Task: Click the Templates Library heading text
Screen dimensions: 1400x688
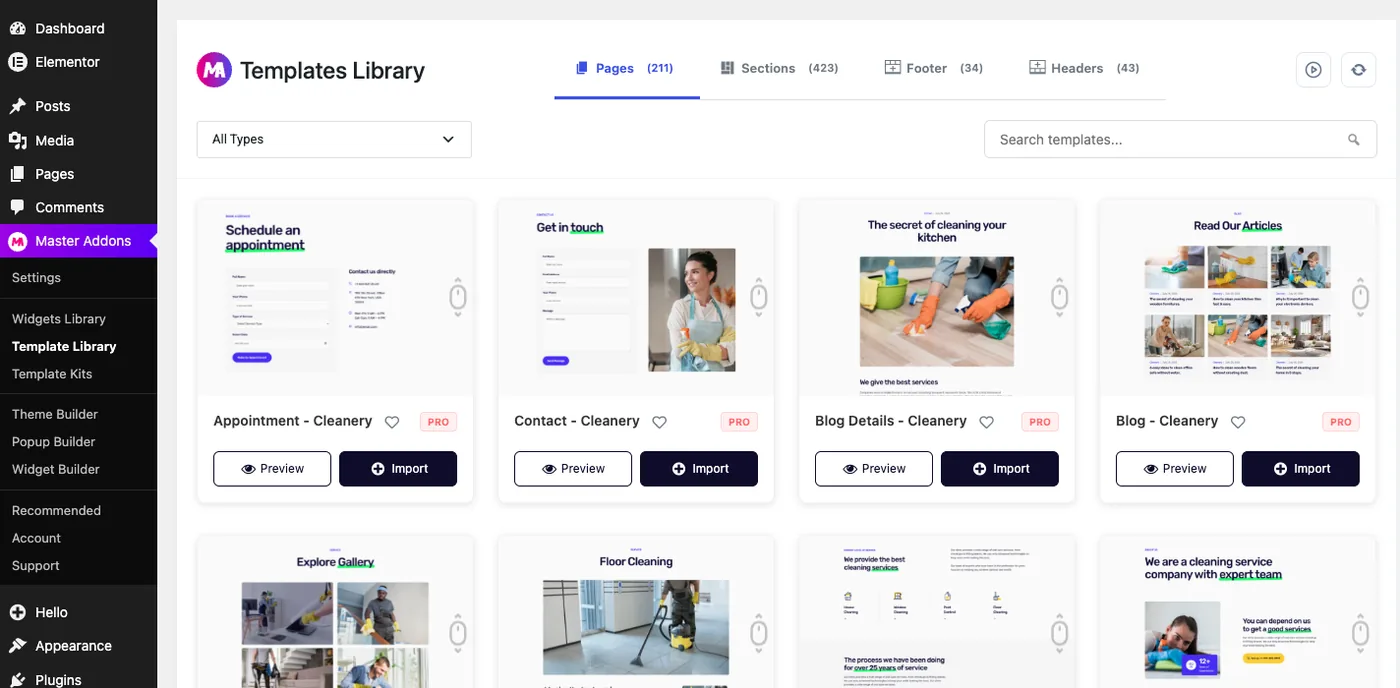Action: coord(332,71)
